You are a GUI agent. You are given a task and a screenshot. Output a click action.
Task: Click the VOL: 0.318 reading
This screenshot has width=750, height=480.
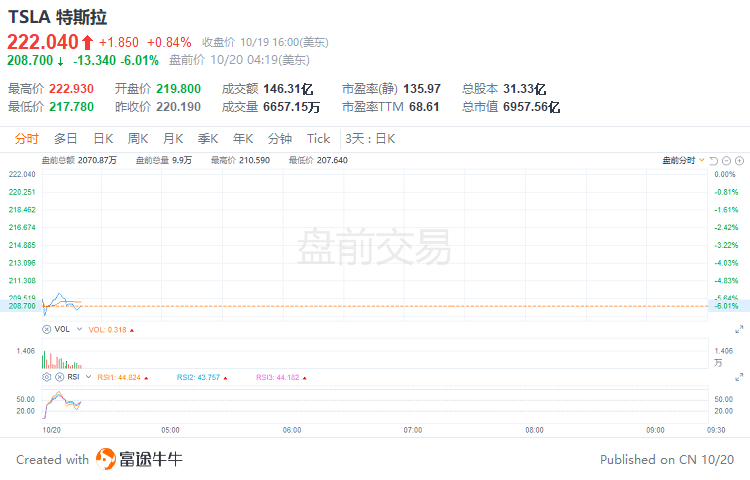click(x=108, y=330)
